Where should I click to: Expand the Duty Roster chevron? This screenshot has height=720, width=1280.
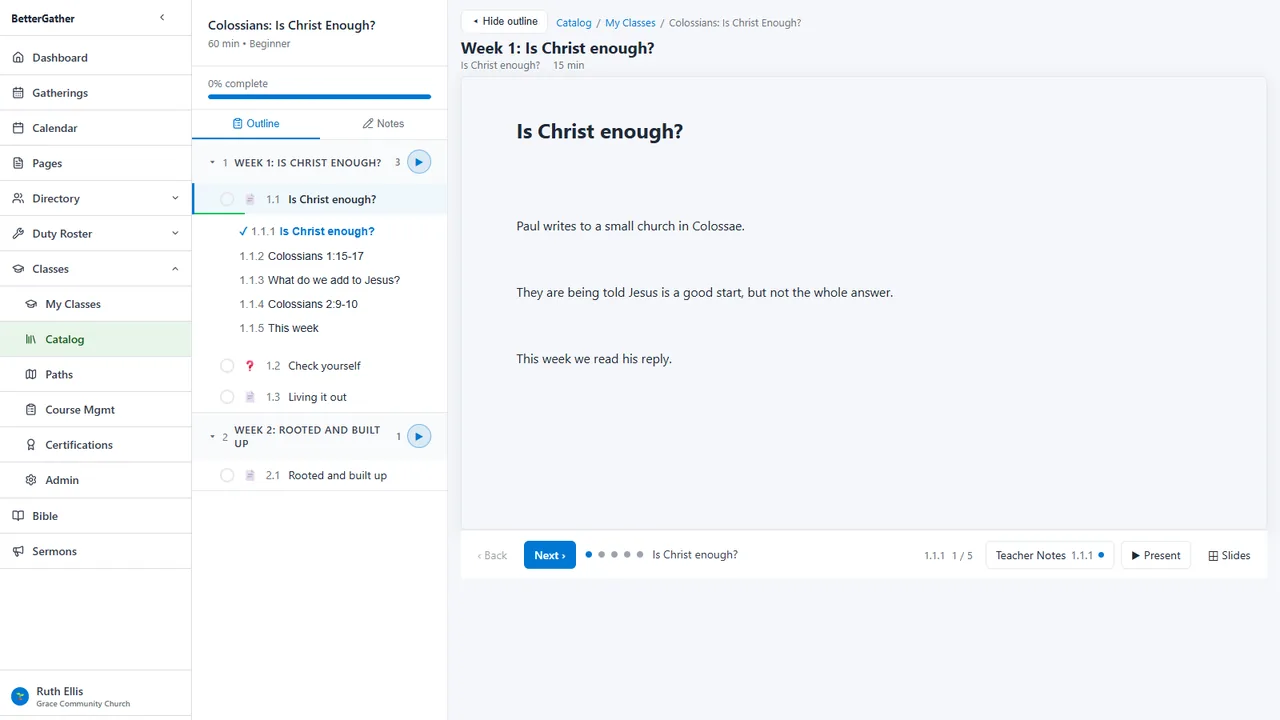coord(175,233)
